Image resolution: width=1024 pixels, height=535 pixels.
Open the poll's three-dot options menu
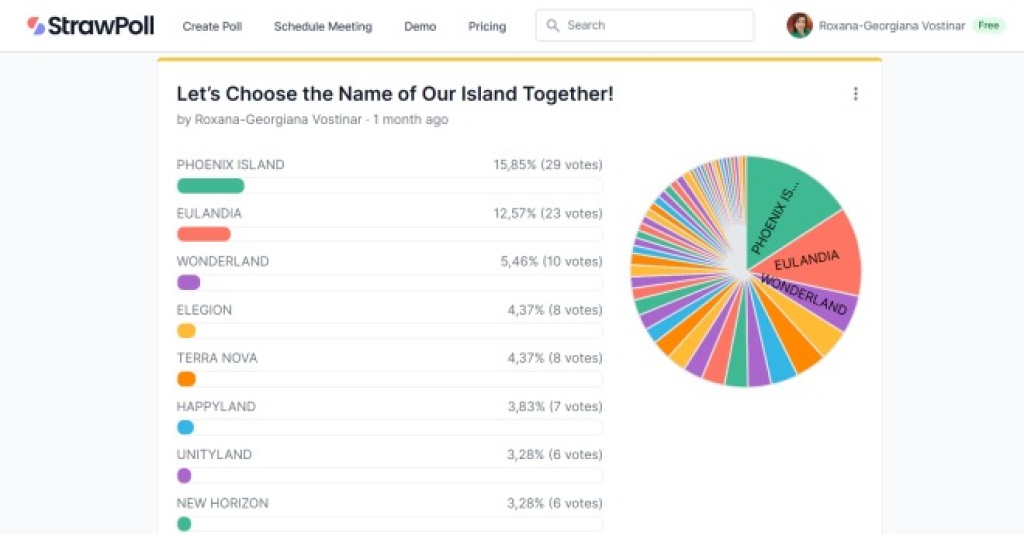tap(855, 94)
